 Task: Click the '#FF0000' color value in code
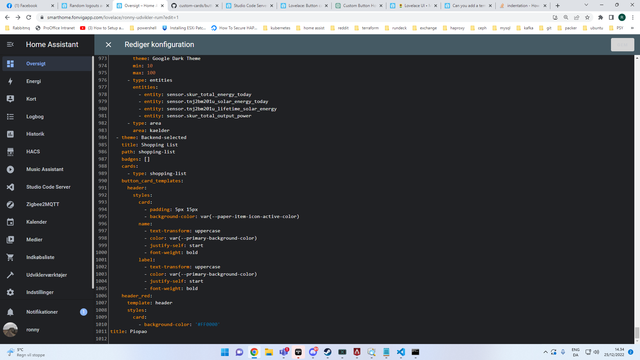point(207,324)
